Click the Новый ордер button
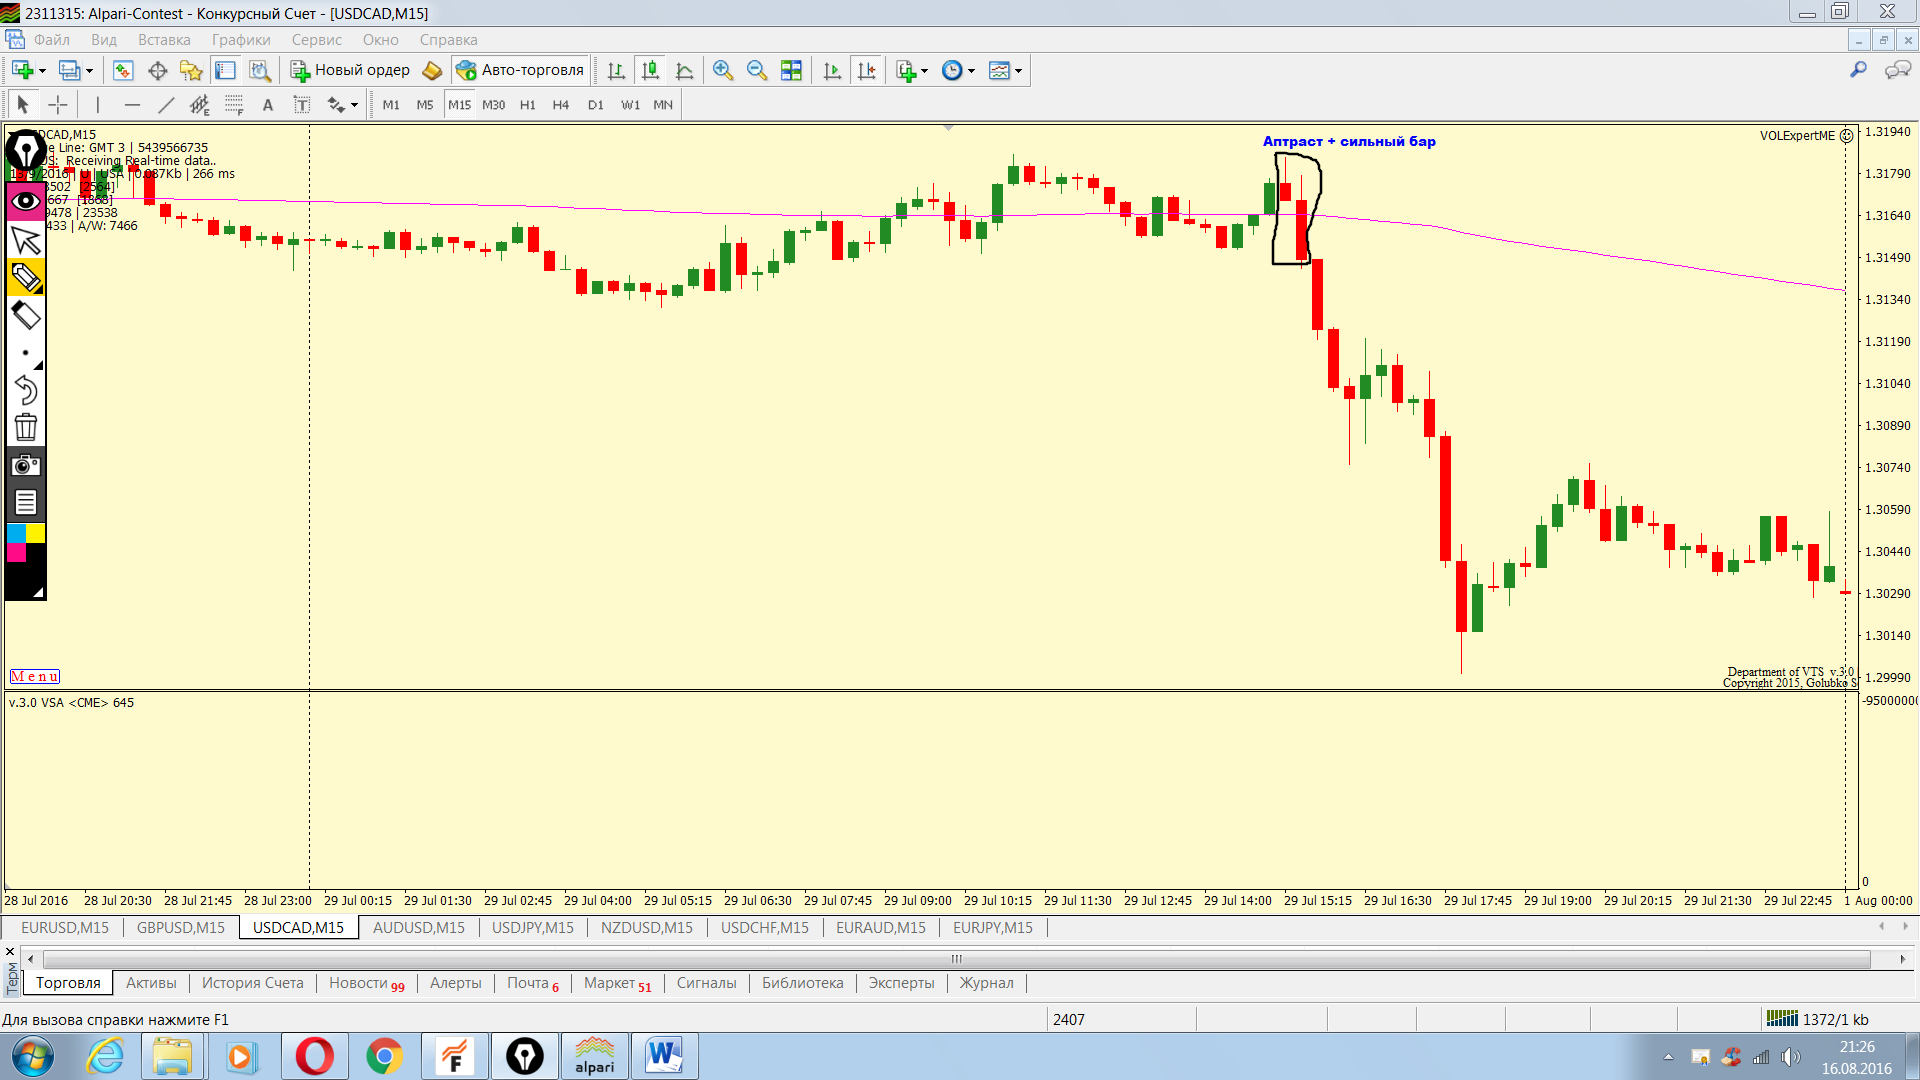Screen dimensions: 1920x1080 coord(351,70)
